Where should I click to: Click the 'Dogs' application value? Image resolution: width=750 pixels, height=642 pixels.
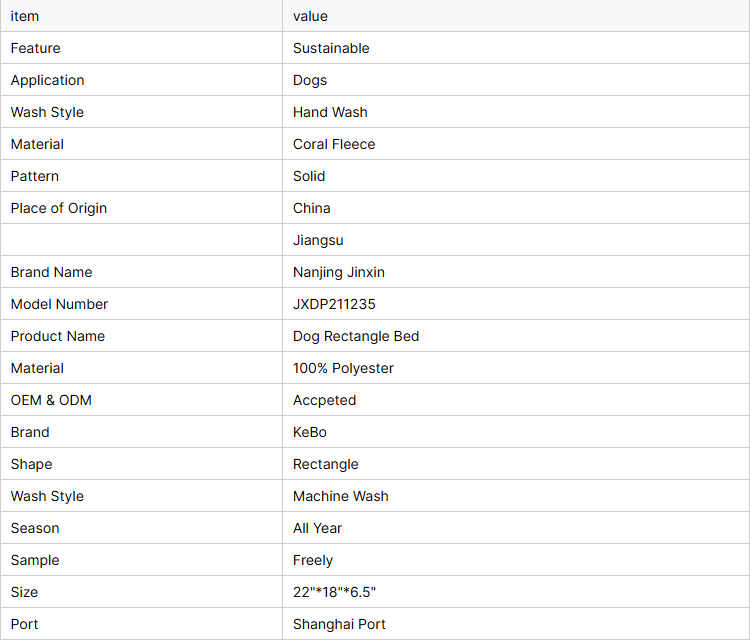pyautogui.click(x=310, y=80)
